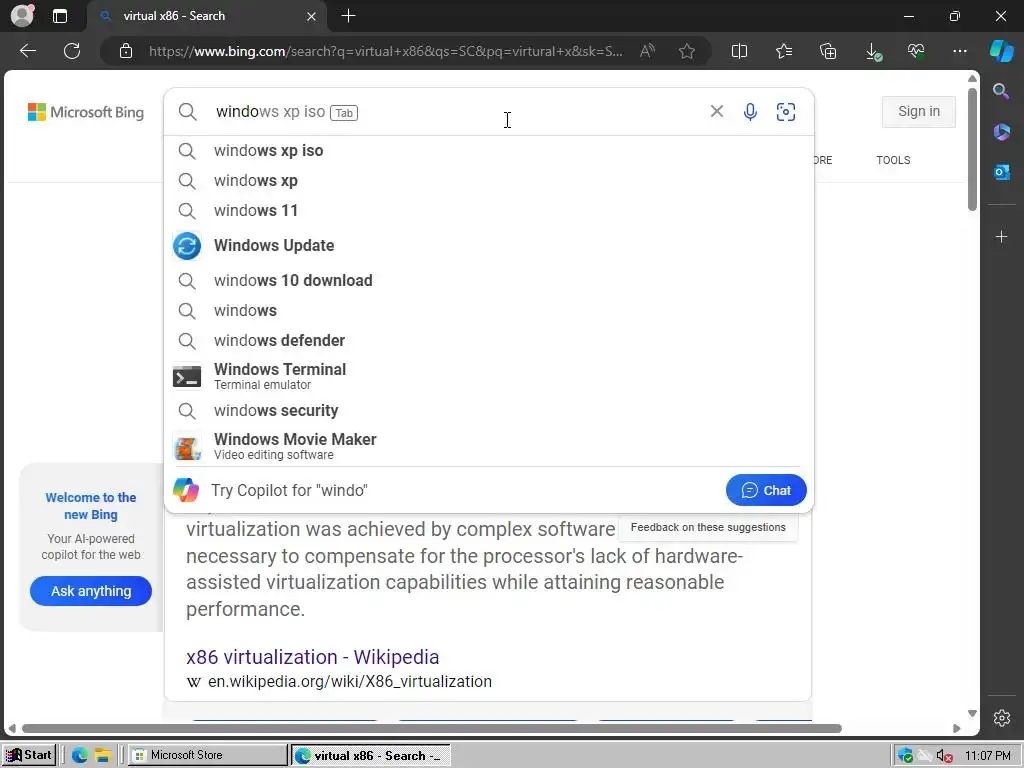Viewport: 1024px width, 768px height.
Task: Click Feedback on these suggestions
Action: pyautogui.click(x=708, y=527)
